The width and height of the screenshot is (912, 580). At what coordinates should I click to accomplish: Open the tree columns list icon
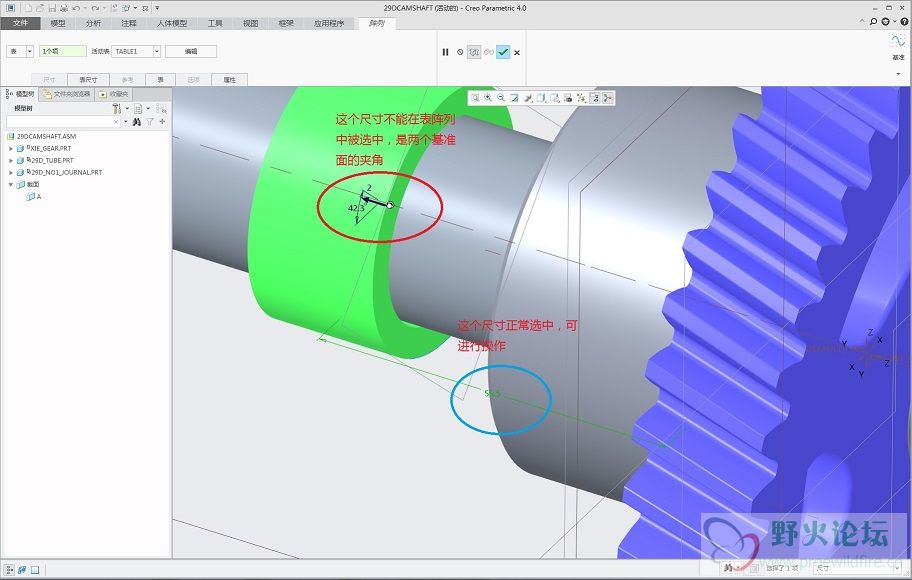pos(138,109)
